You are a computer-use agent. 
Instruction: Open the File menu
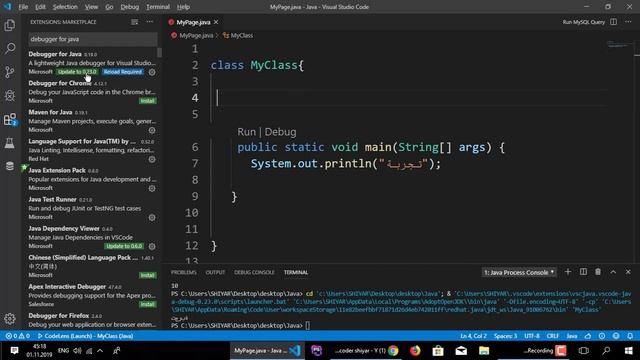tap(23, 7)
